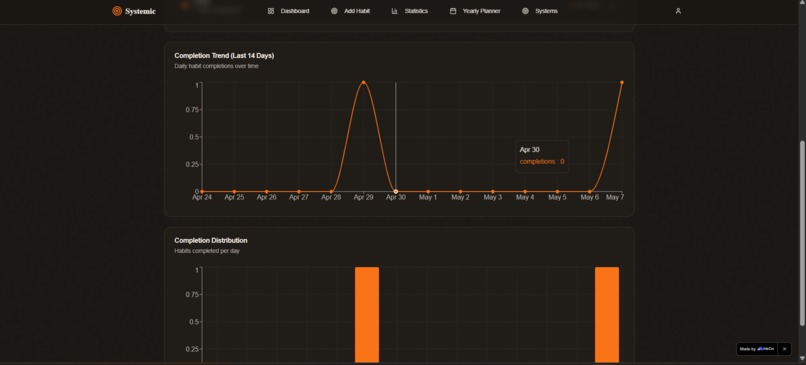Click the 'Habits completed per day' subtitle
This screenshot has width=806, height=365.
tap(207, 251)
